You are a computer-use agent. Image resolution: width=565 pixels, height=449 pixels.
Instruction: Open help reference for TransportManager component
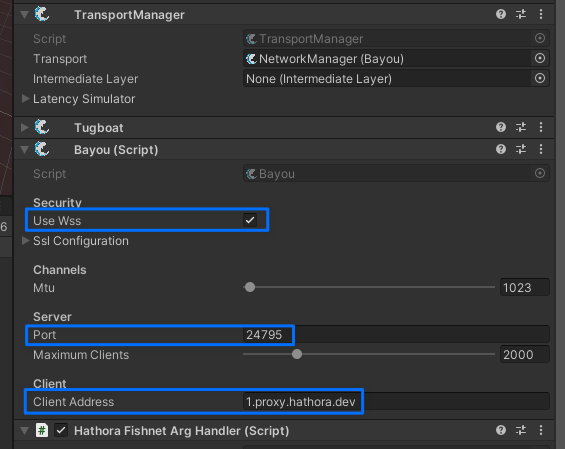[501, 14]
